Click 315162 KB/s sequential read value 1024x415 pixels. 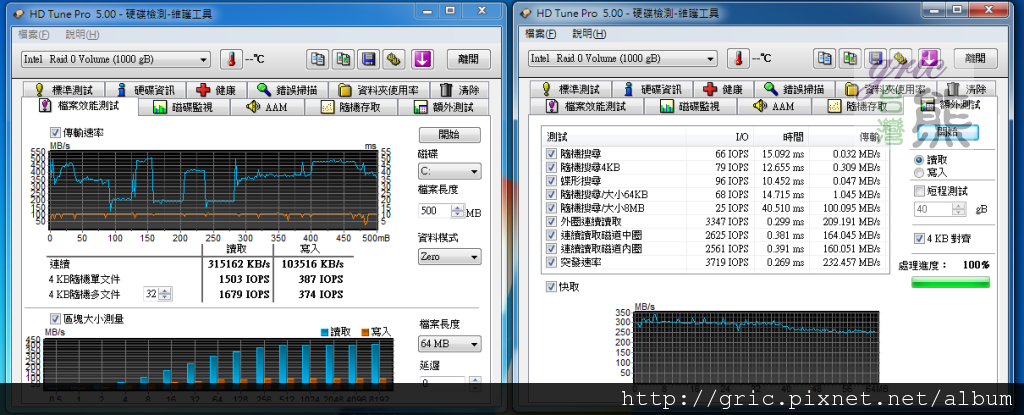pos(238,265)
